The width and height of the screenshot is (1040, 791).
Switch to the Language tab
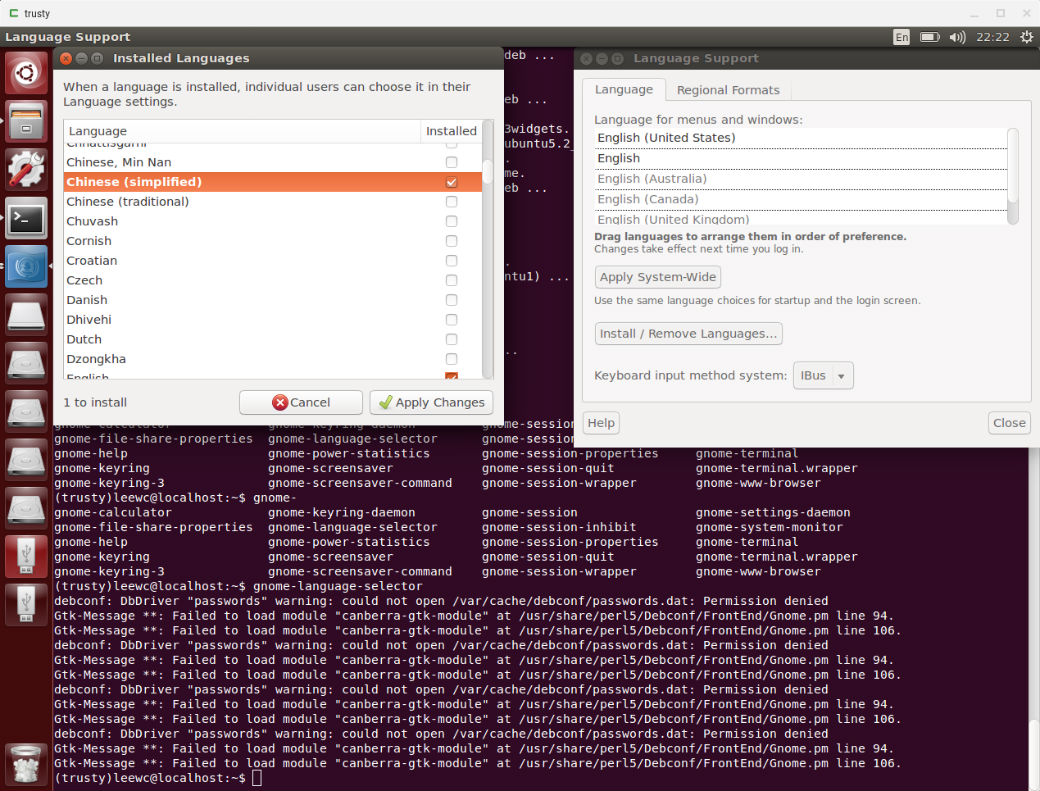pyautogui.click(x=623, y=90)
